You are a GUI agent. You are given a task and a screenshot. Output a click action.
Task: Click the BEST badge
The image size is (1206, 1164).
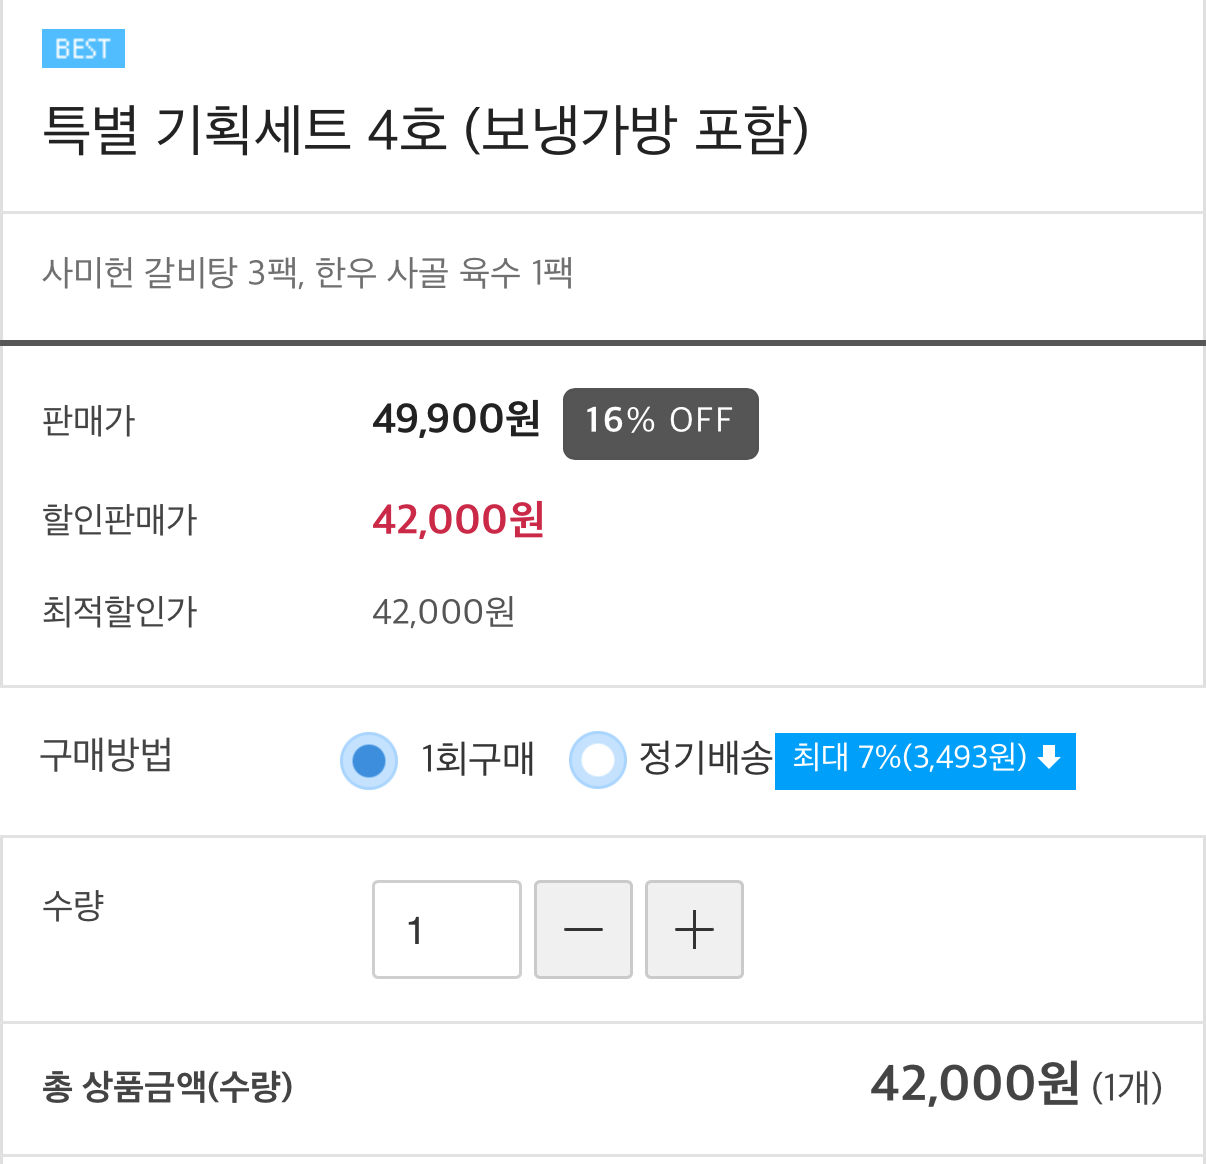[83, 48]
